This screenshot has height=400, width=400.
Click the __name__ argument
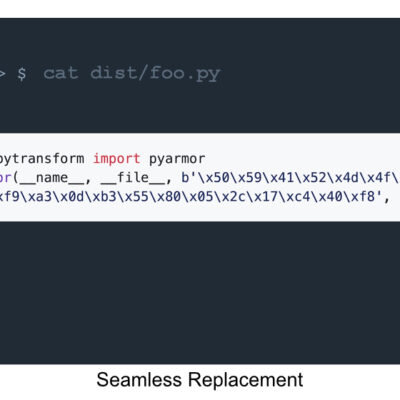(x=52, y=178)
